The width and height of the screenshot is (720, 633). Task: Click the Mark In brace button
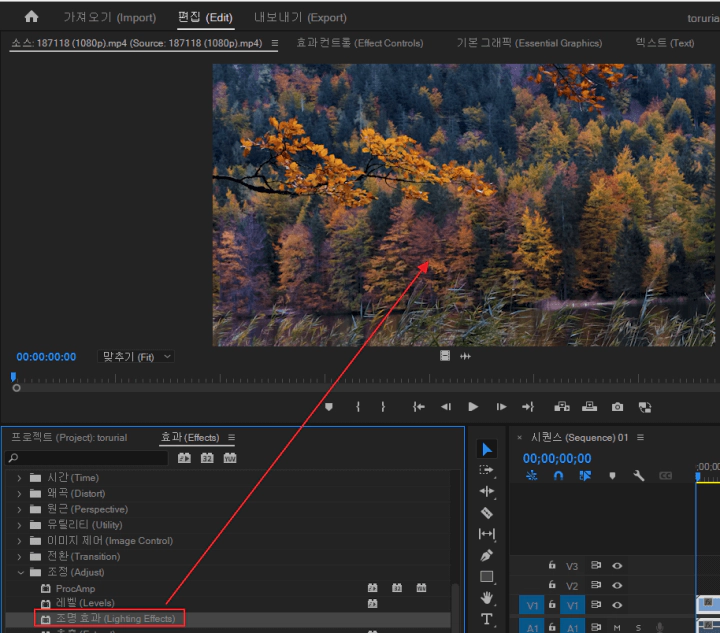[358, 407]
